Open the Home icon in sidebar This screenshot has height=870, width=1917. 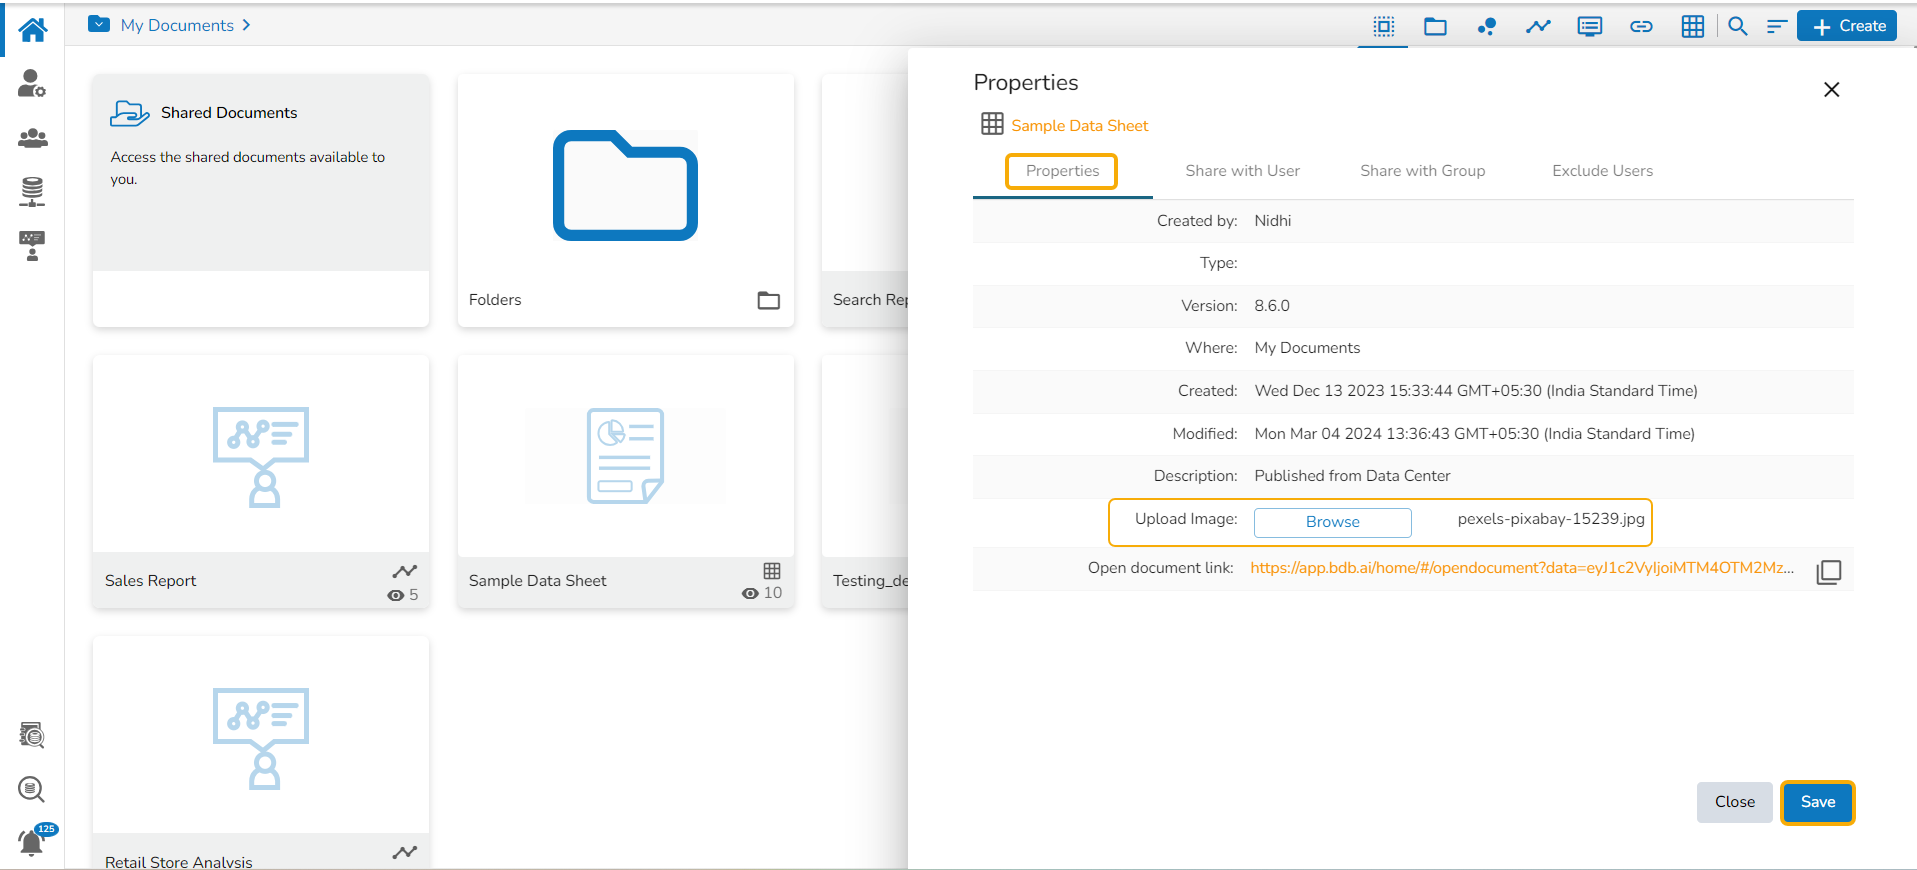click(32, 30)
